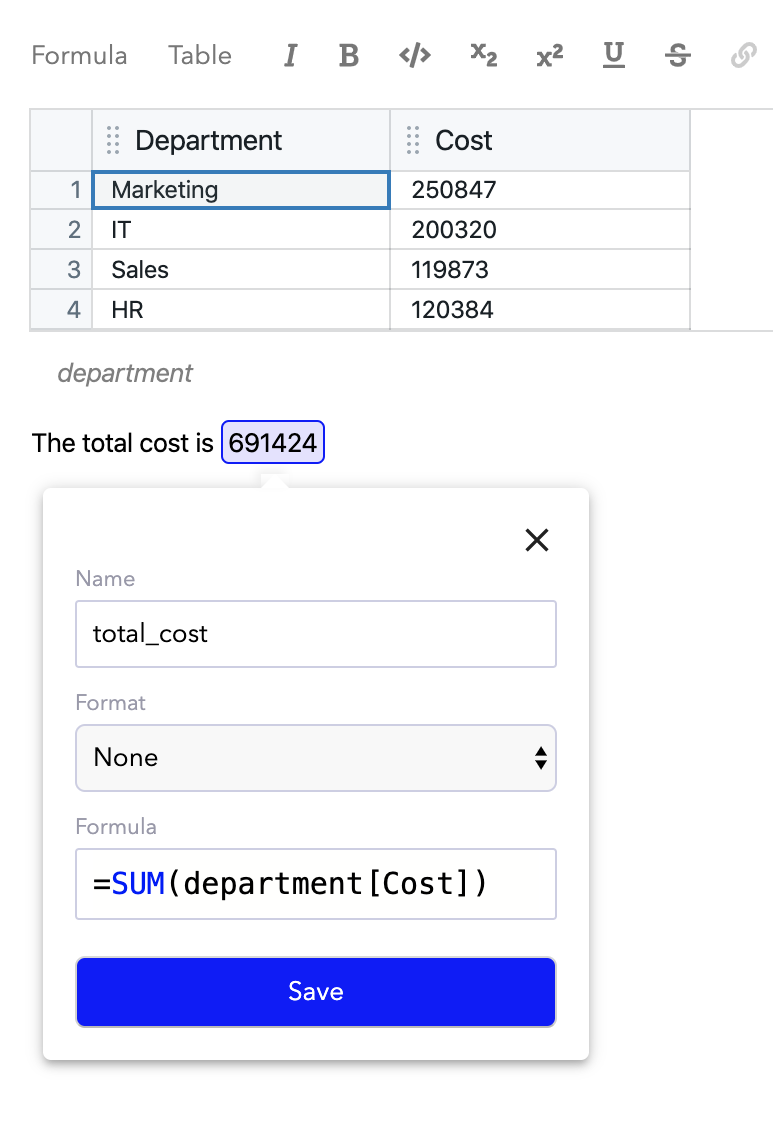Click the insert link icon
Image resolution: width=773 pixels, height=1138 pixels.
743,56
